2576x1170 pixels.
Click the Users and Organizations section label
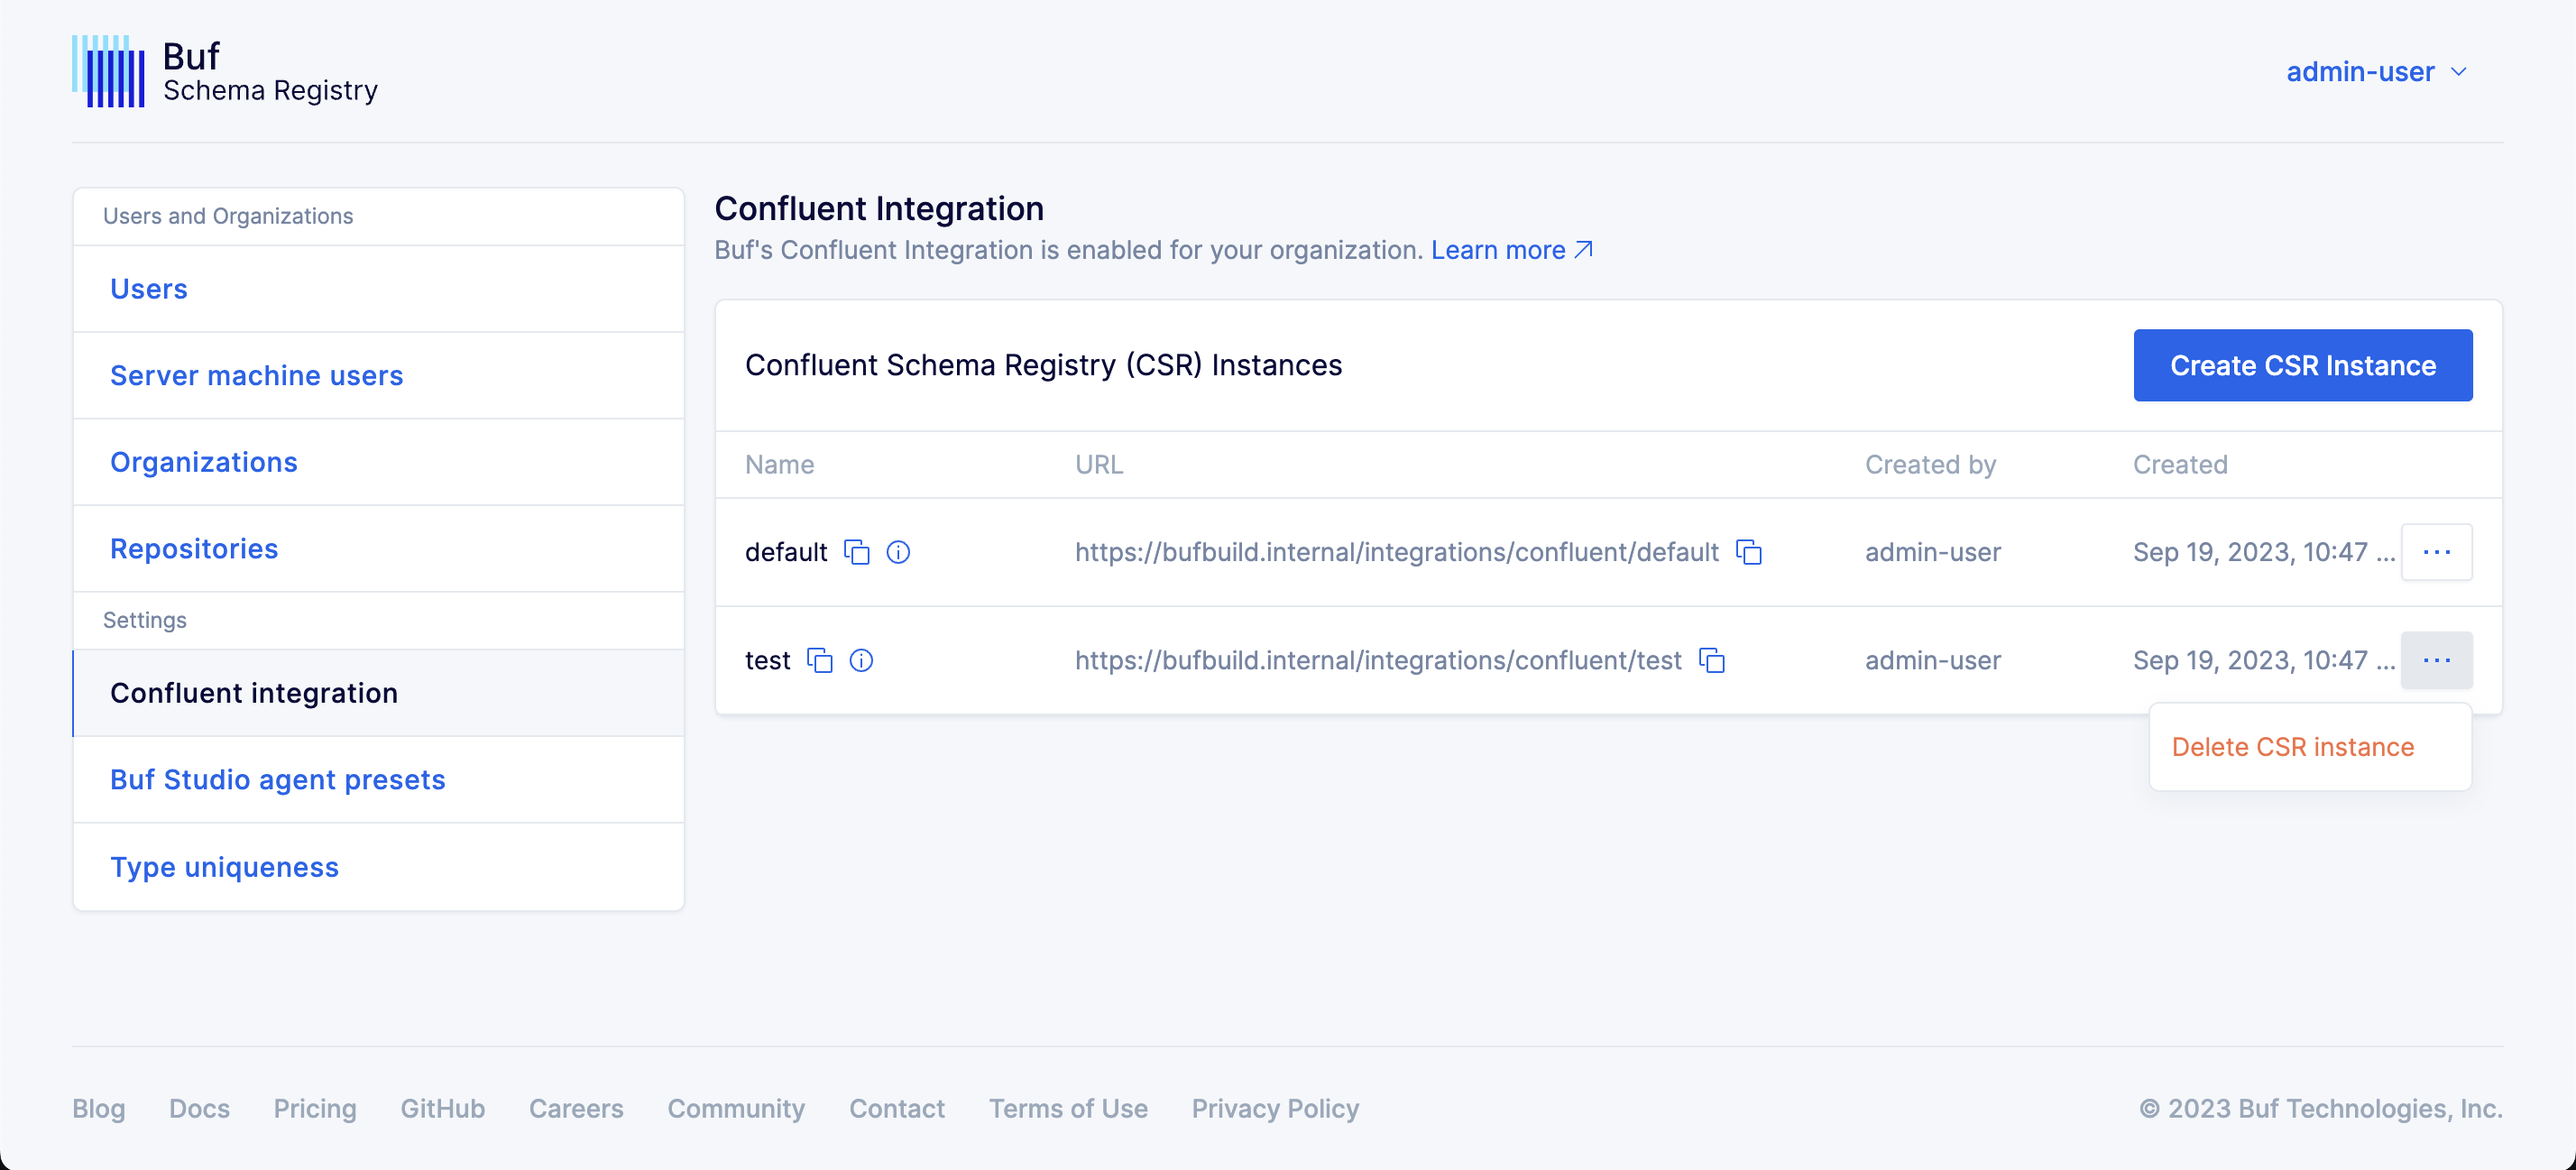click(228, 216)
